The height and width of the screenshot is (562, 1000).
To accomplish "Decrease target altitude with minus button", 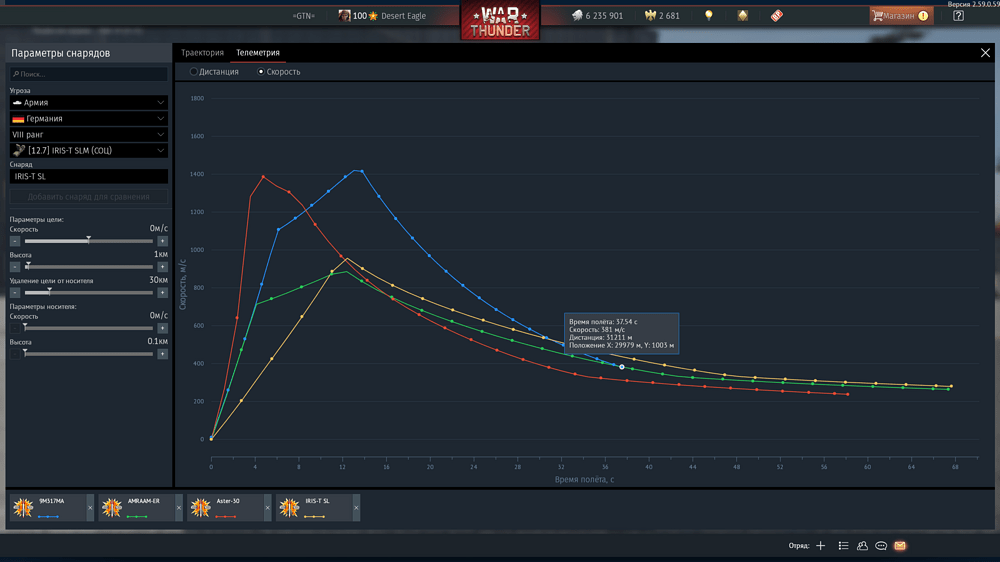I will click(x=15, y=267).
